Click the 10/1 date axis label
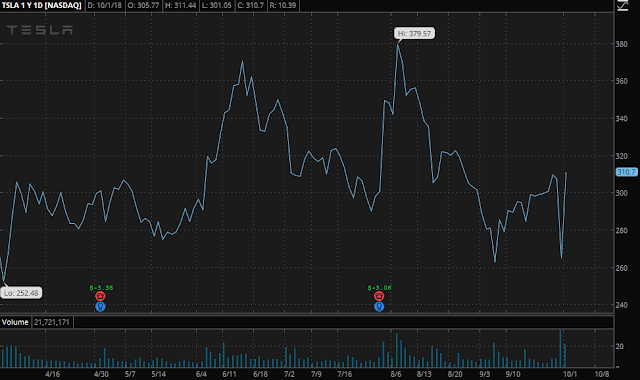The height and width of the screenshot is (380, 640). point(570,374)
